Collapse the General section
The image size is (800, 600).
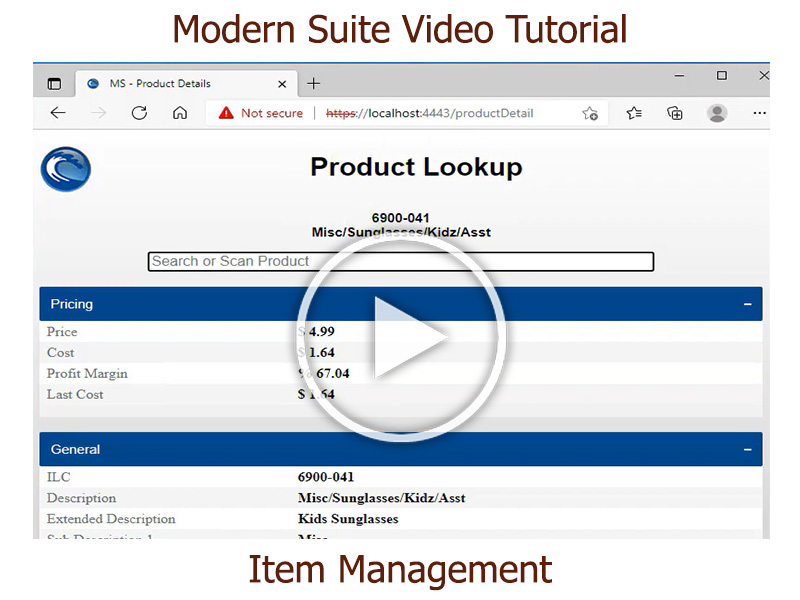tap(747, 449)
